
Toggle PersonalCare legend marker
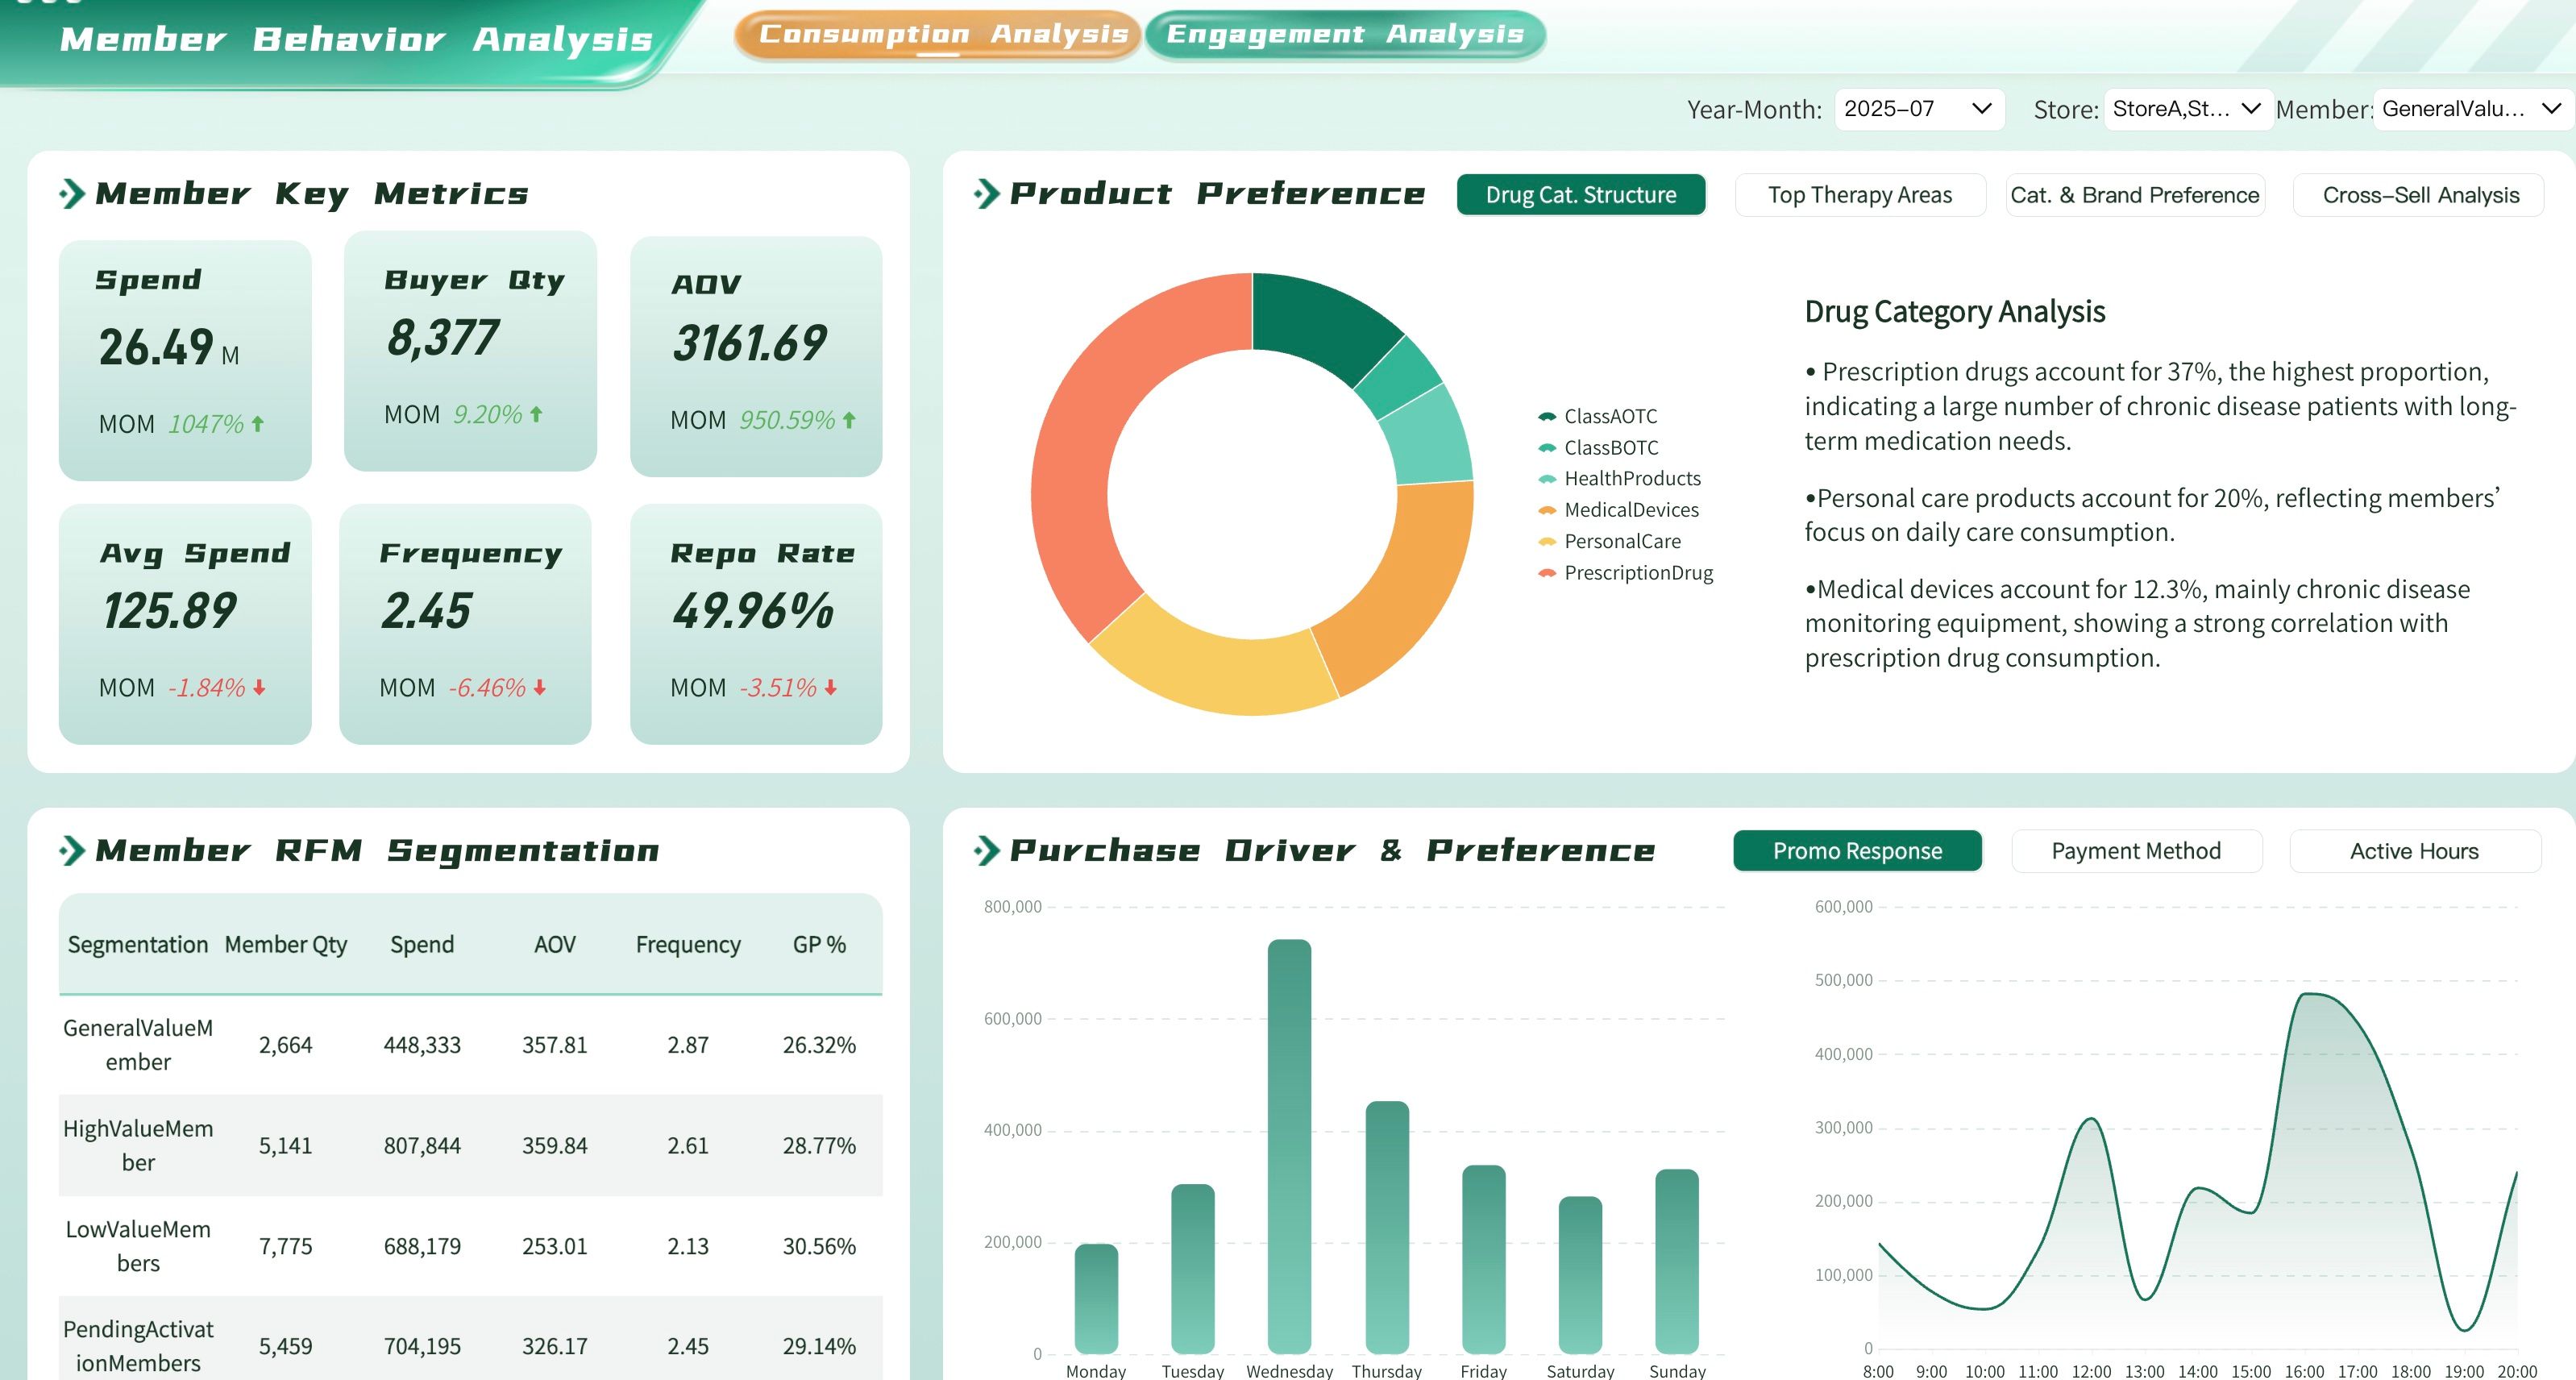click(1547, 541)
